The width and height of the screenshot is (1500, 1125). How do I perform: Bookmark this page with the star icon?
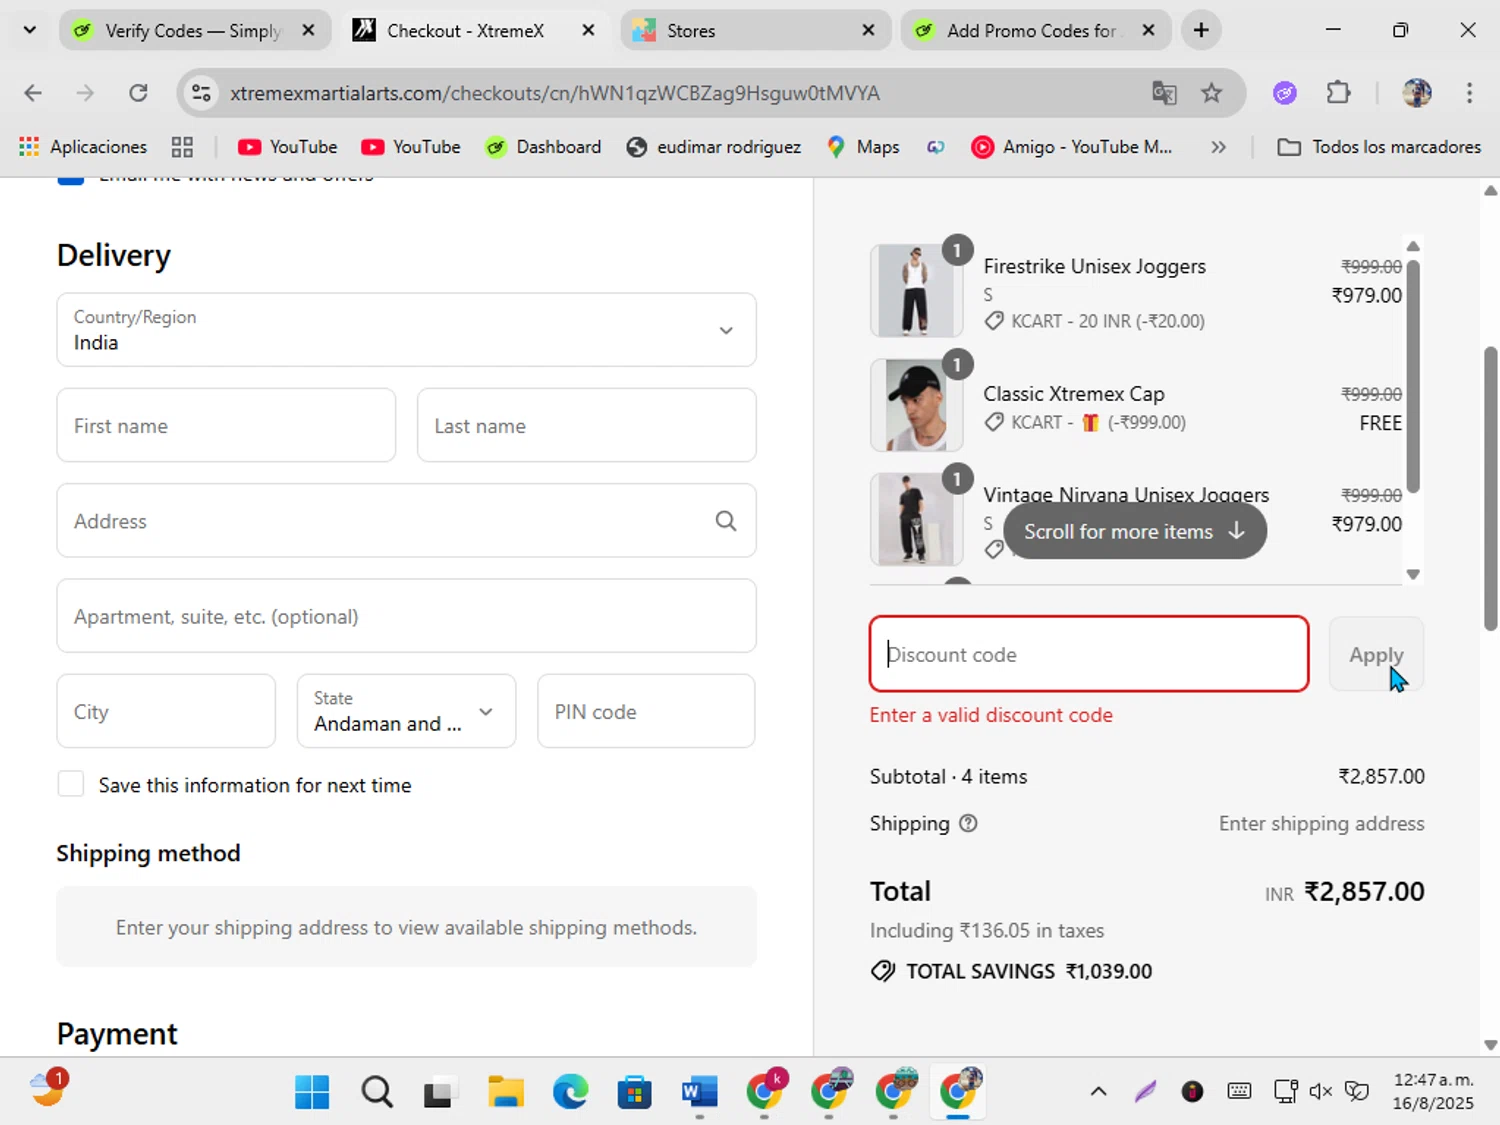(1212, 93)
